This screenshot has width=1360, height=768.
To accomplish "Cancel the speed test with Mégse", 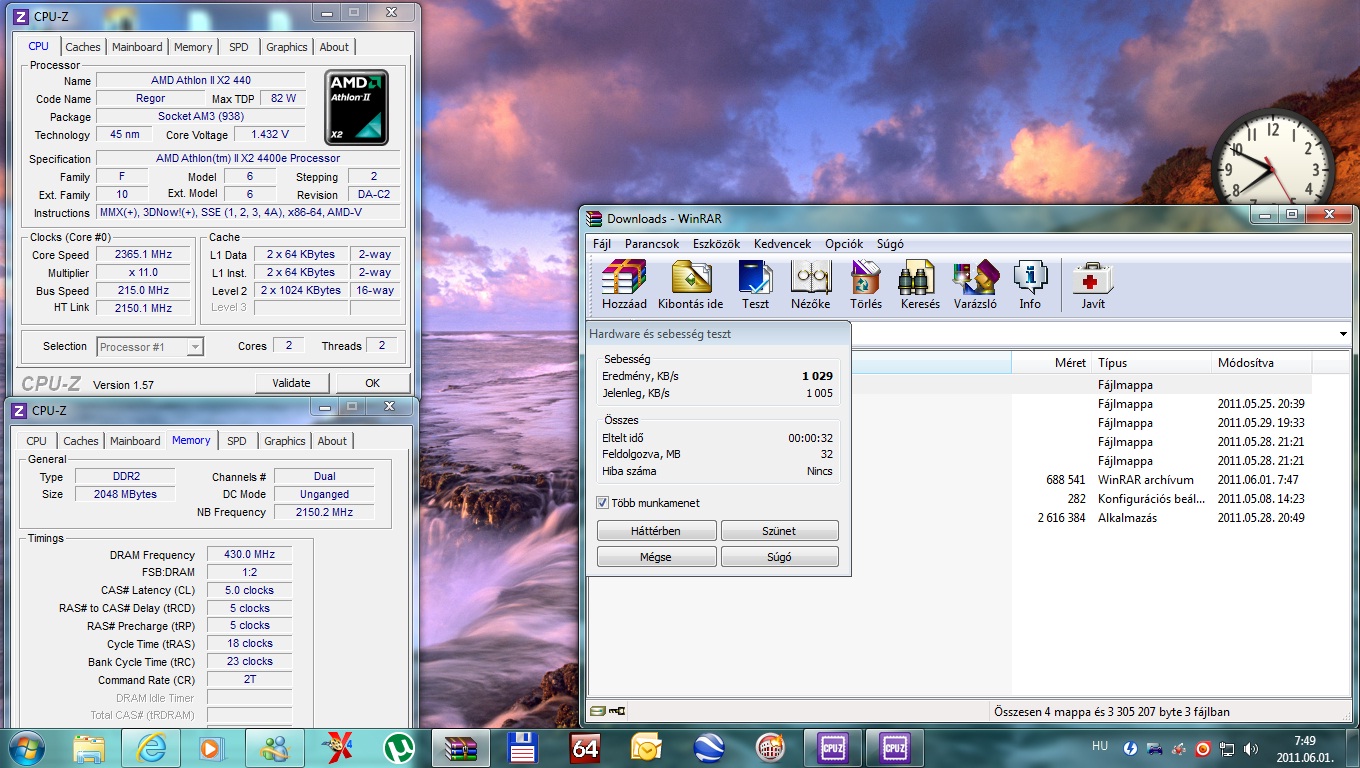I will 656,557.
